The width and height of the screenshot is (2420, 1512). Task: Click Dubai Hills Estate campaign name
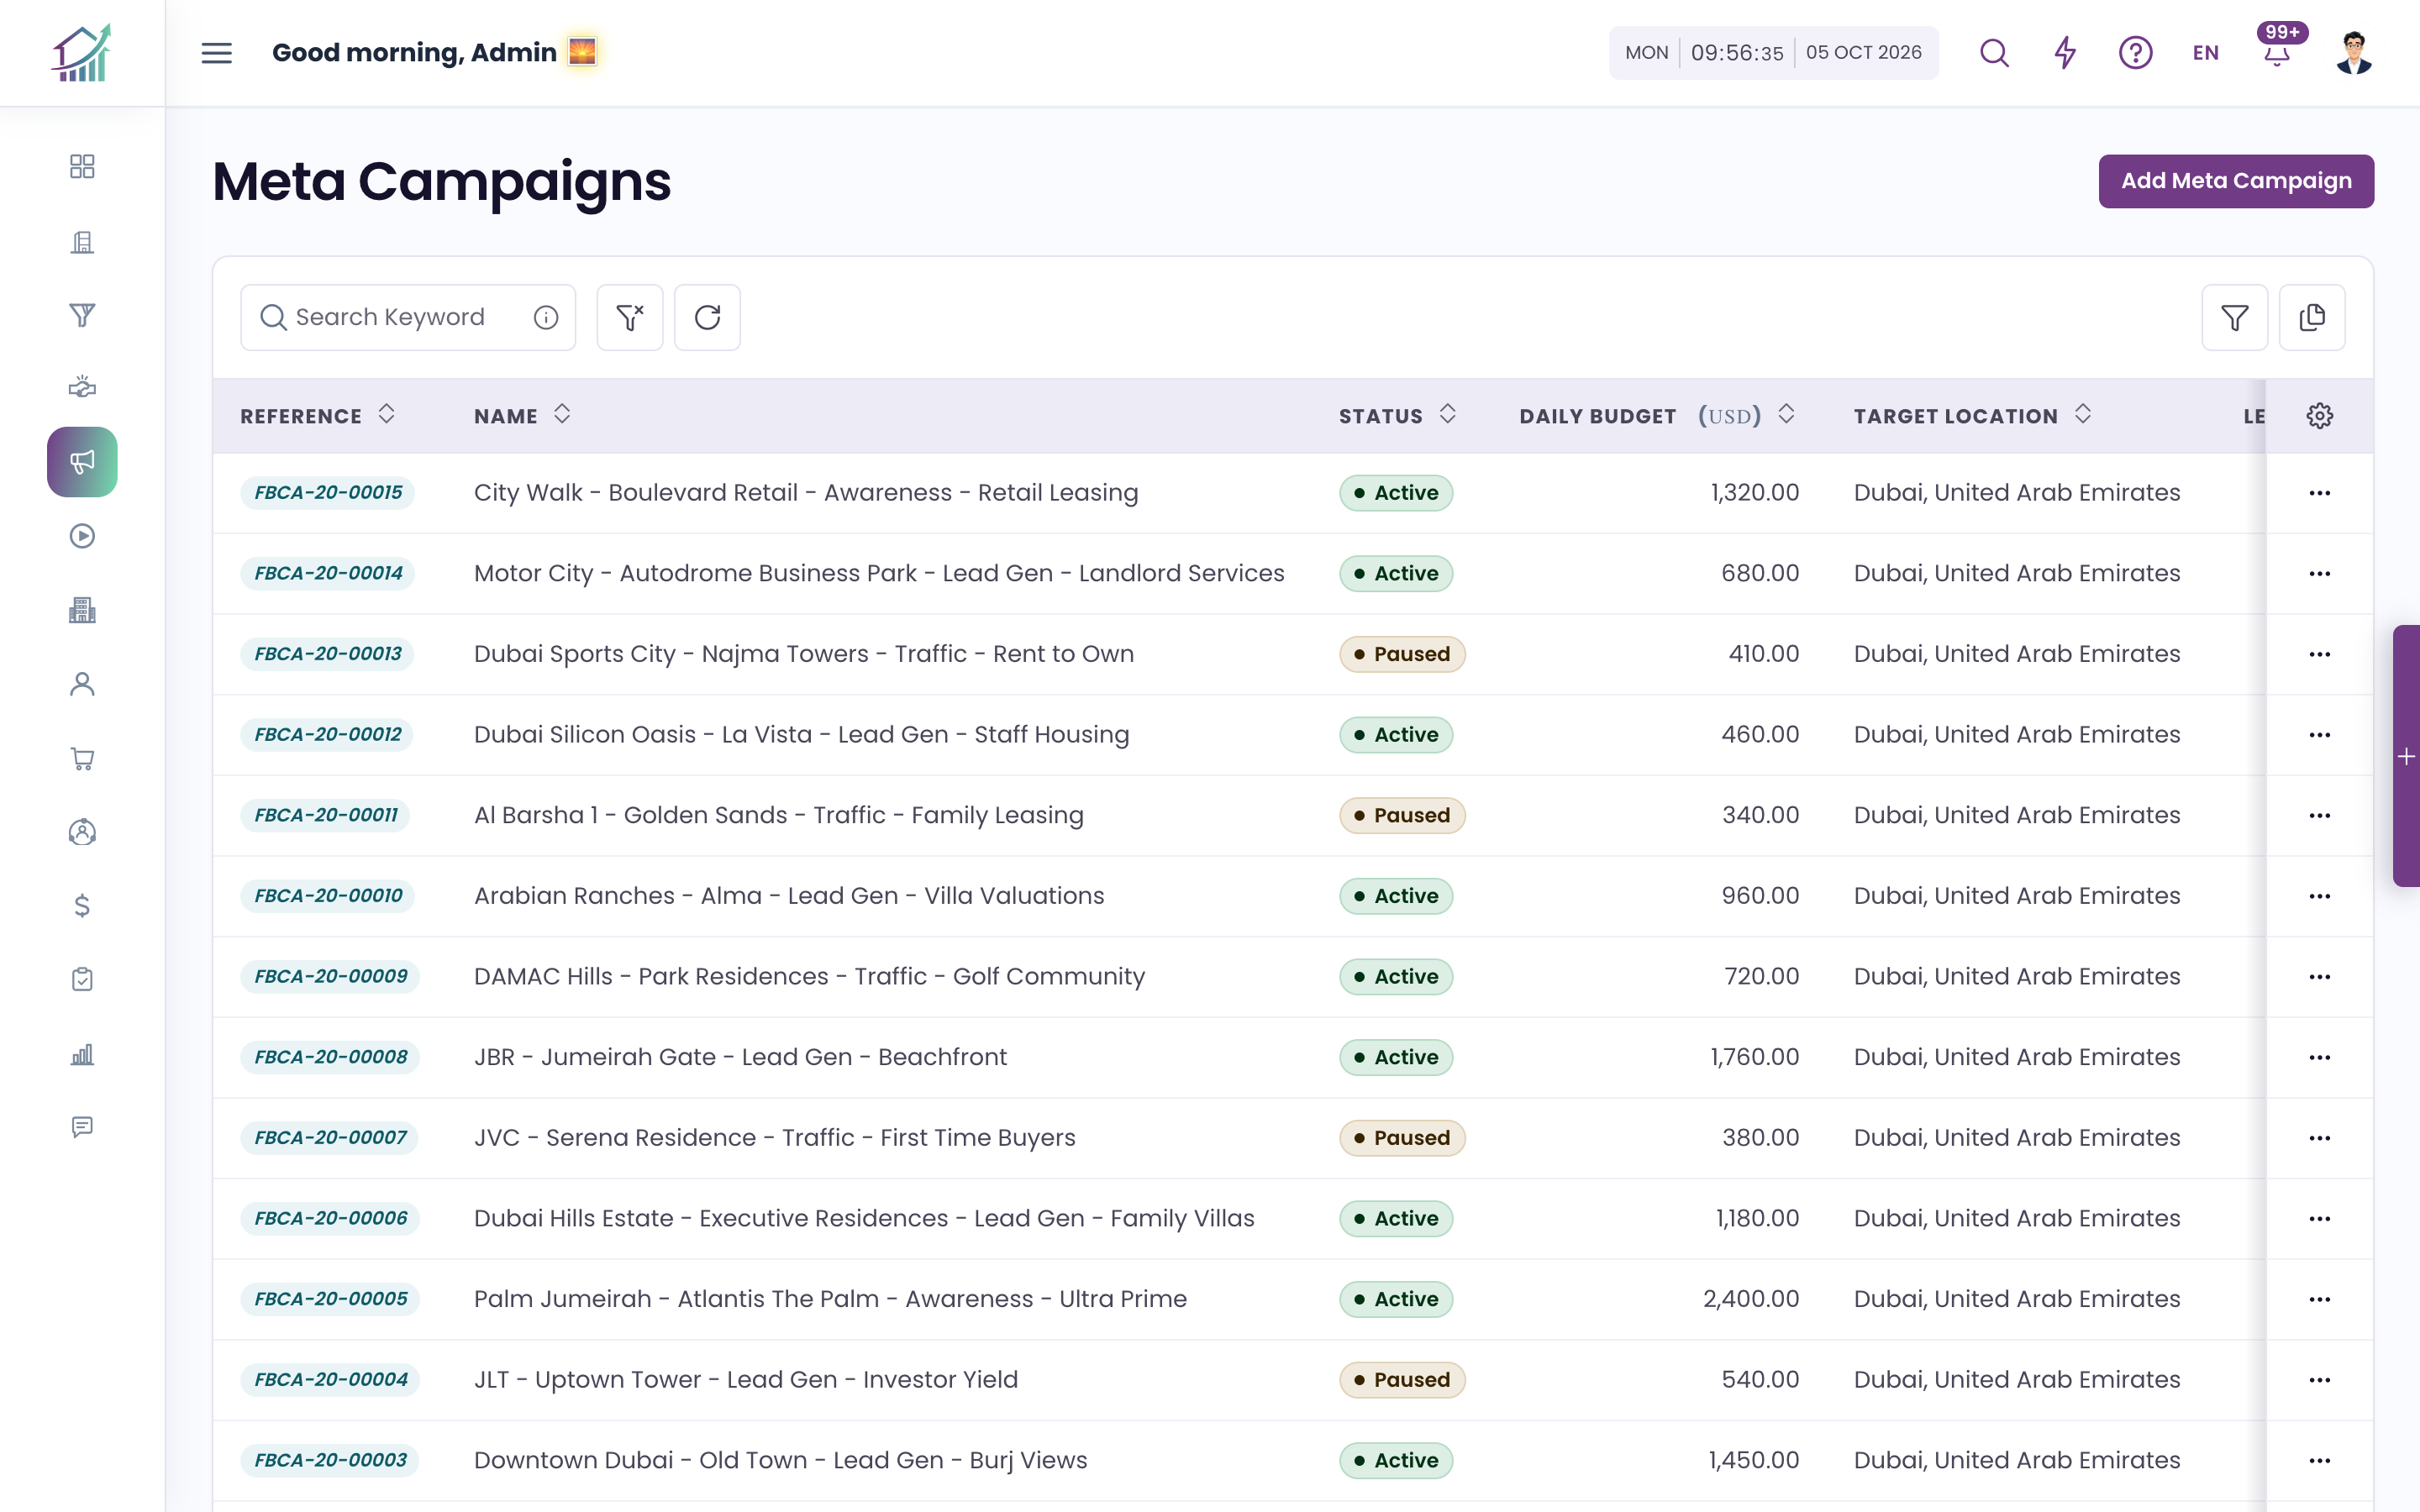(864, 1218)
